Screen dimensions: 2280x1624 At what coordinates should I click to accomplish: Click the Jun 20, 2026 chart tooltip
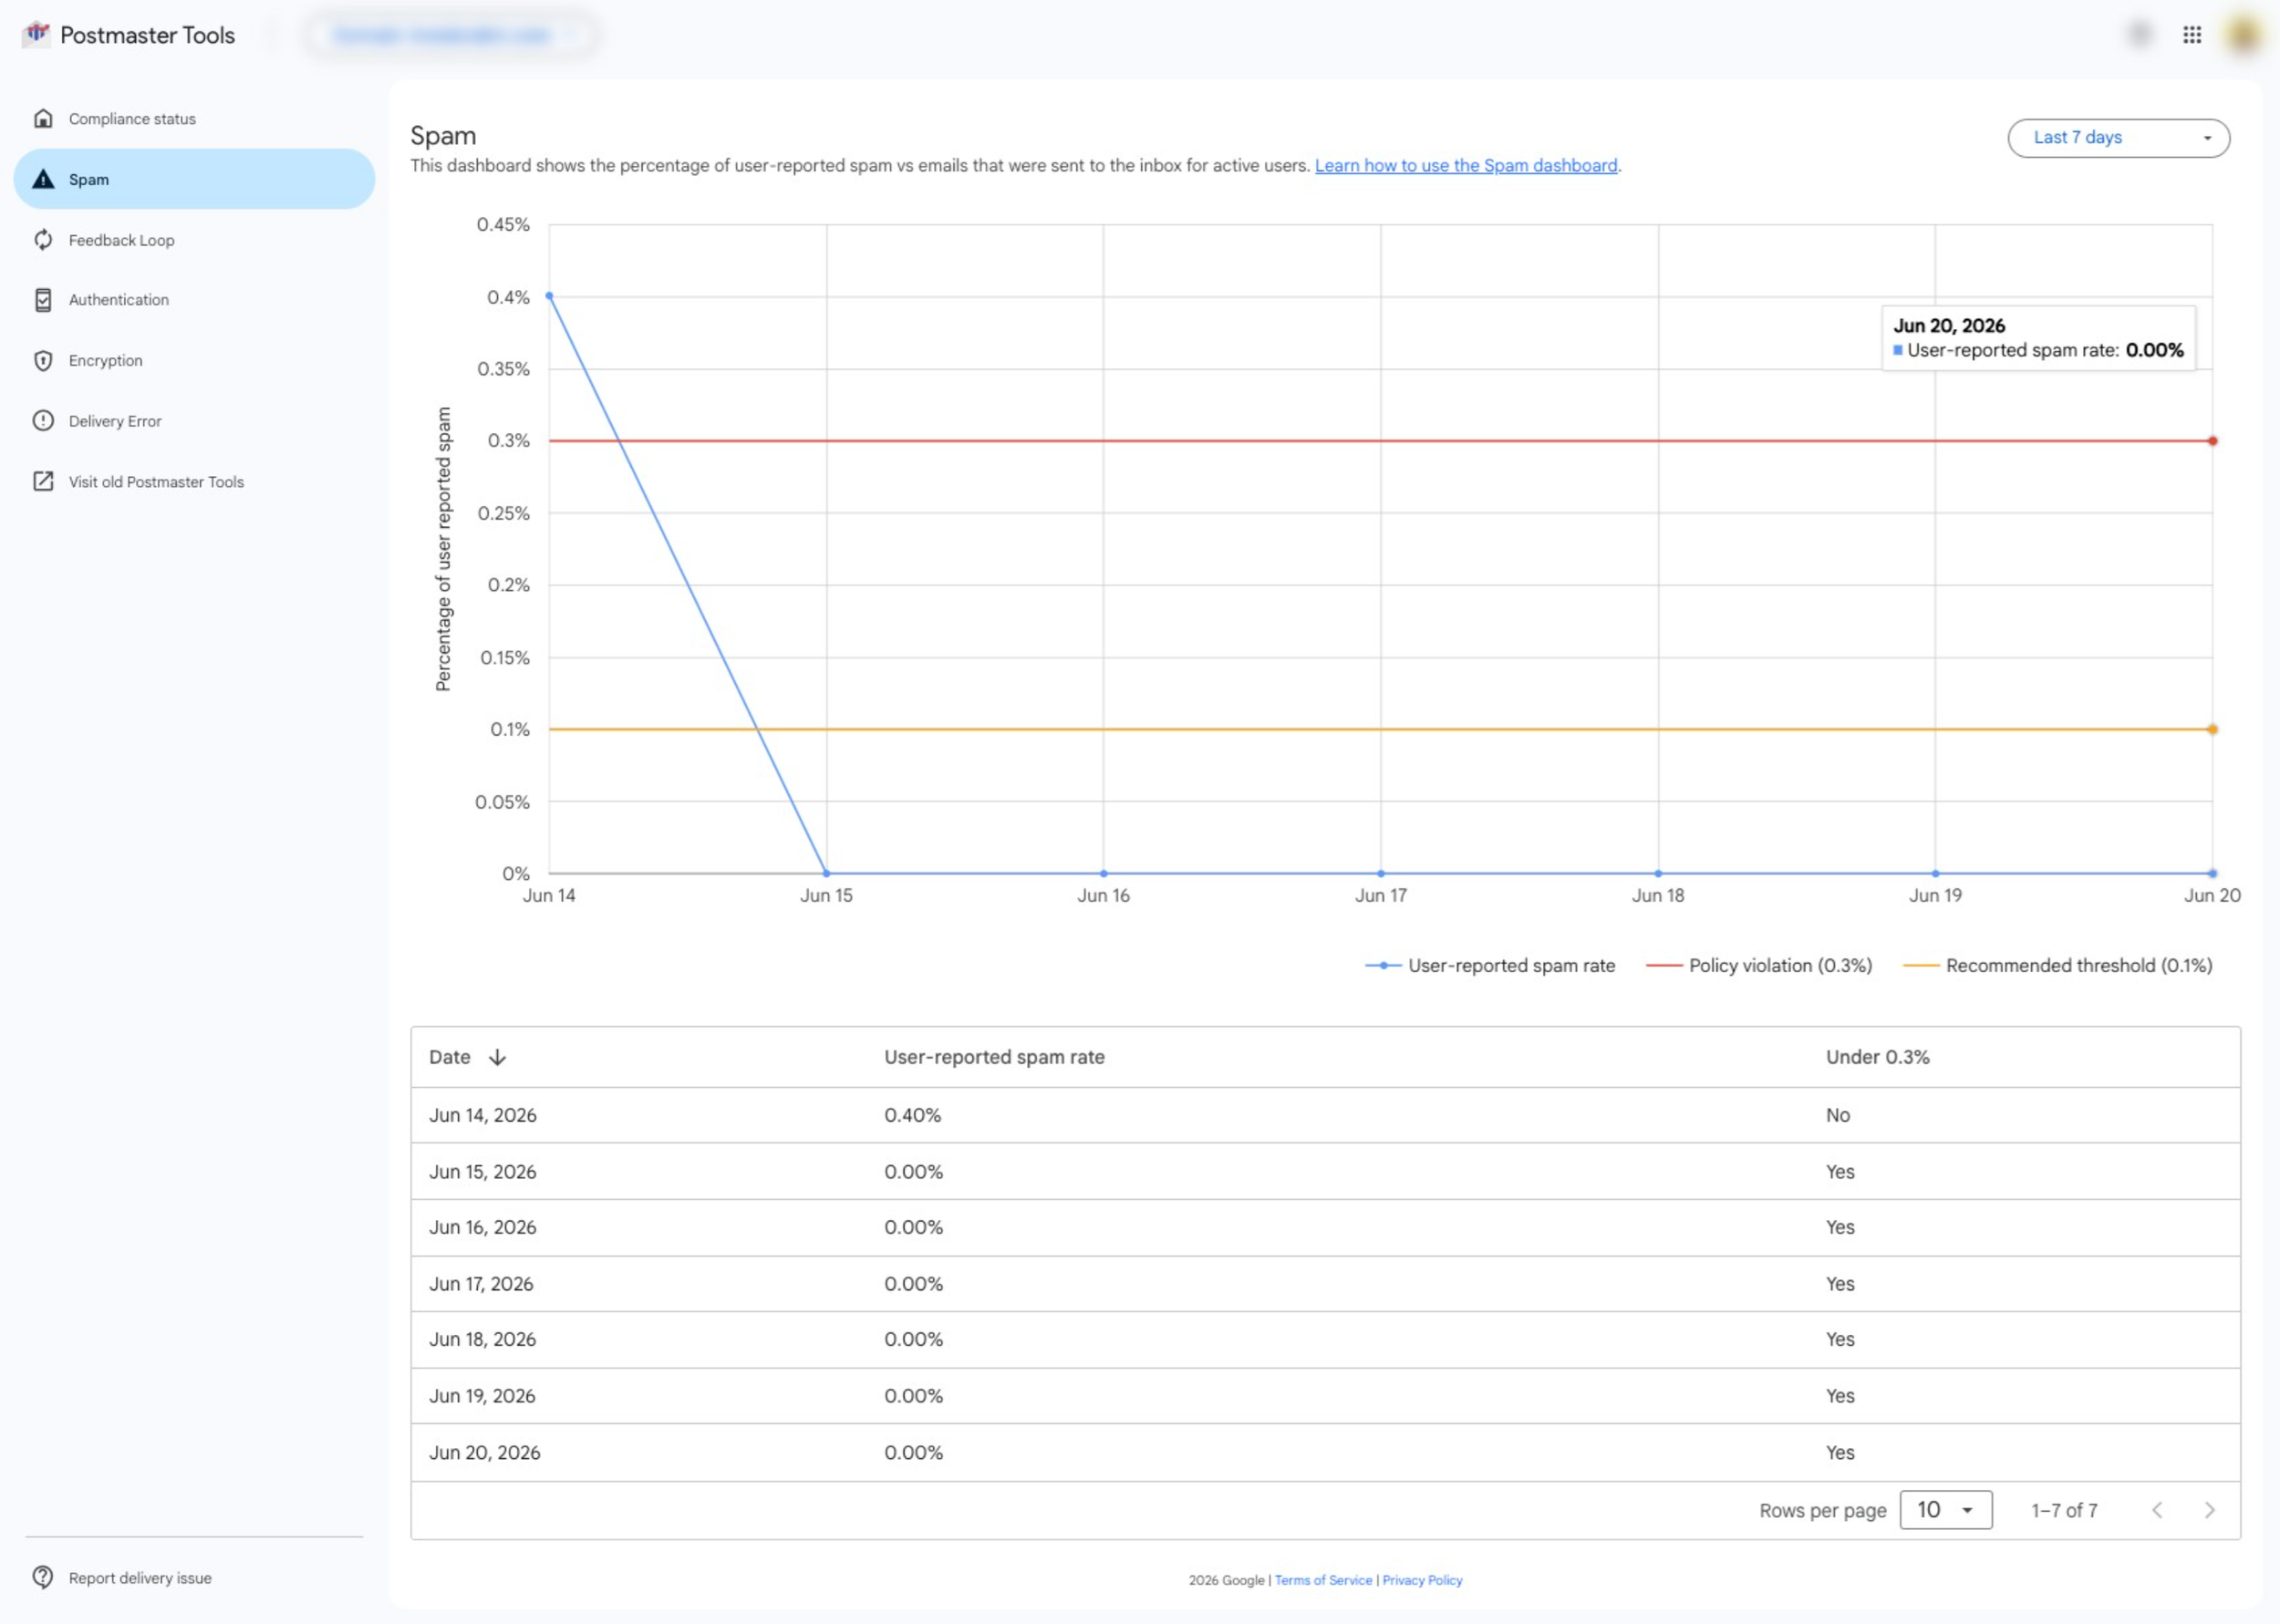(x=2038, y=338)
